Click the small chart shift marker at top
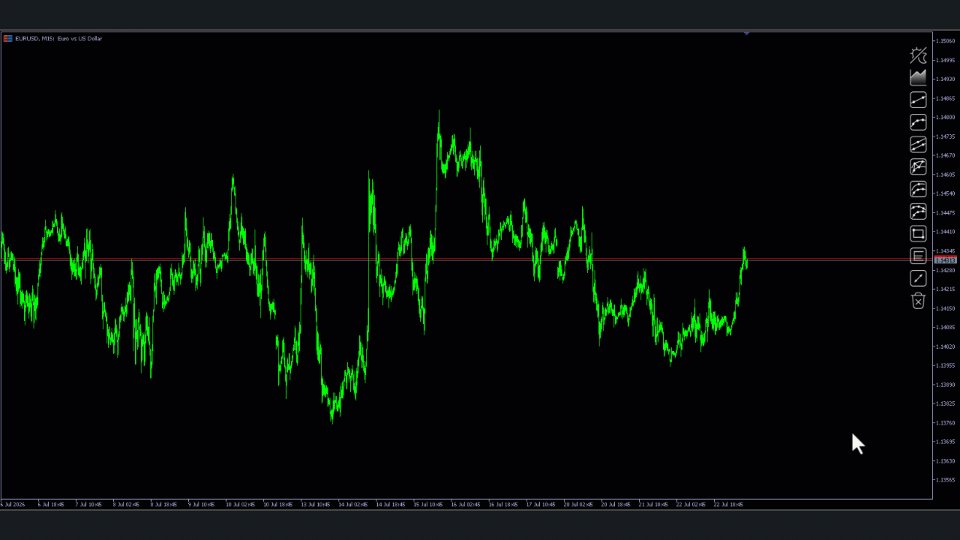Image resolution: width=960 pixels, height=540 pixels. [x=746, y=34]
